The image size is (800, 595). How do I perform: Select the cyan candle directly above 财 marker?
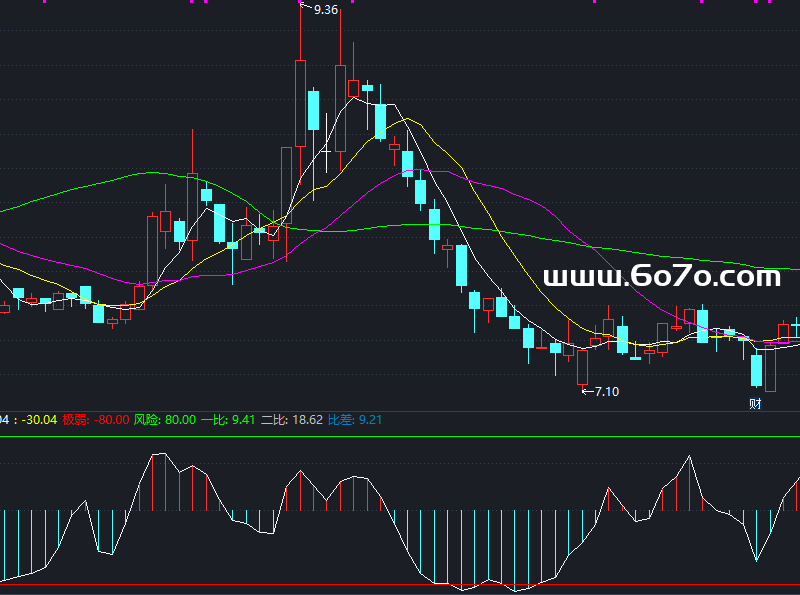click(756, 370)
